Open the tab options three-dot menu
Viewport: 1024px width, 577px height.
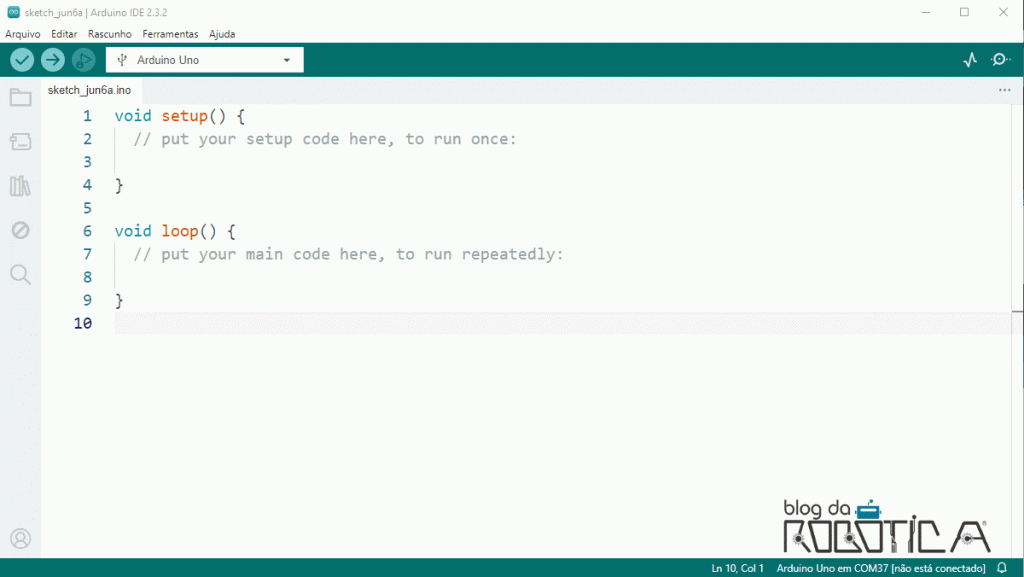coord(1004,90)
